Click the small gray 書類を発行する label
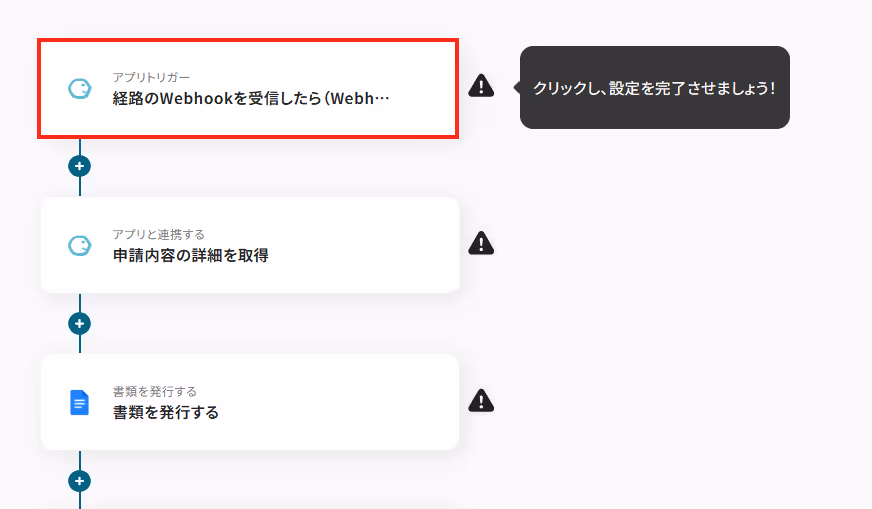The width and height of the screenshot is (872, 509). (155, 392)
